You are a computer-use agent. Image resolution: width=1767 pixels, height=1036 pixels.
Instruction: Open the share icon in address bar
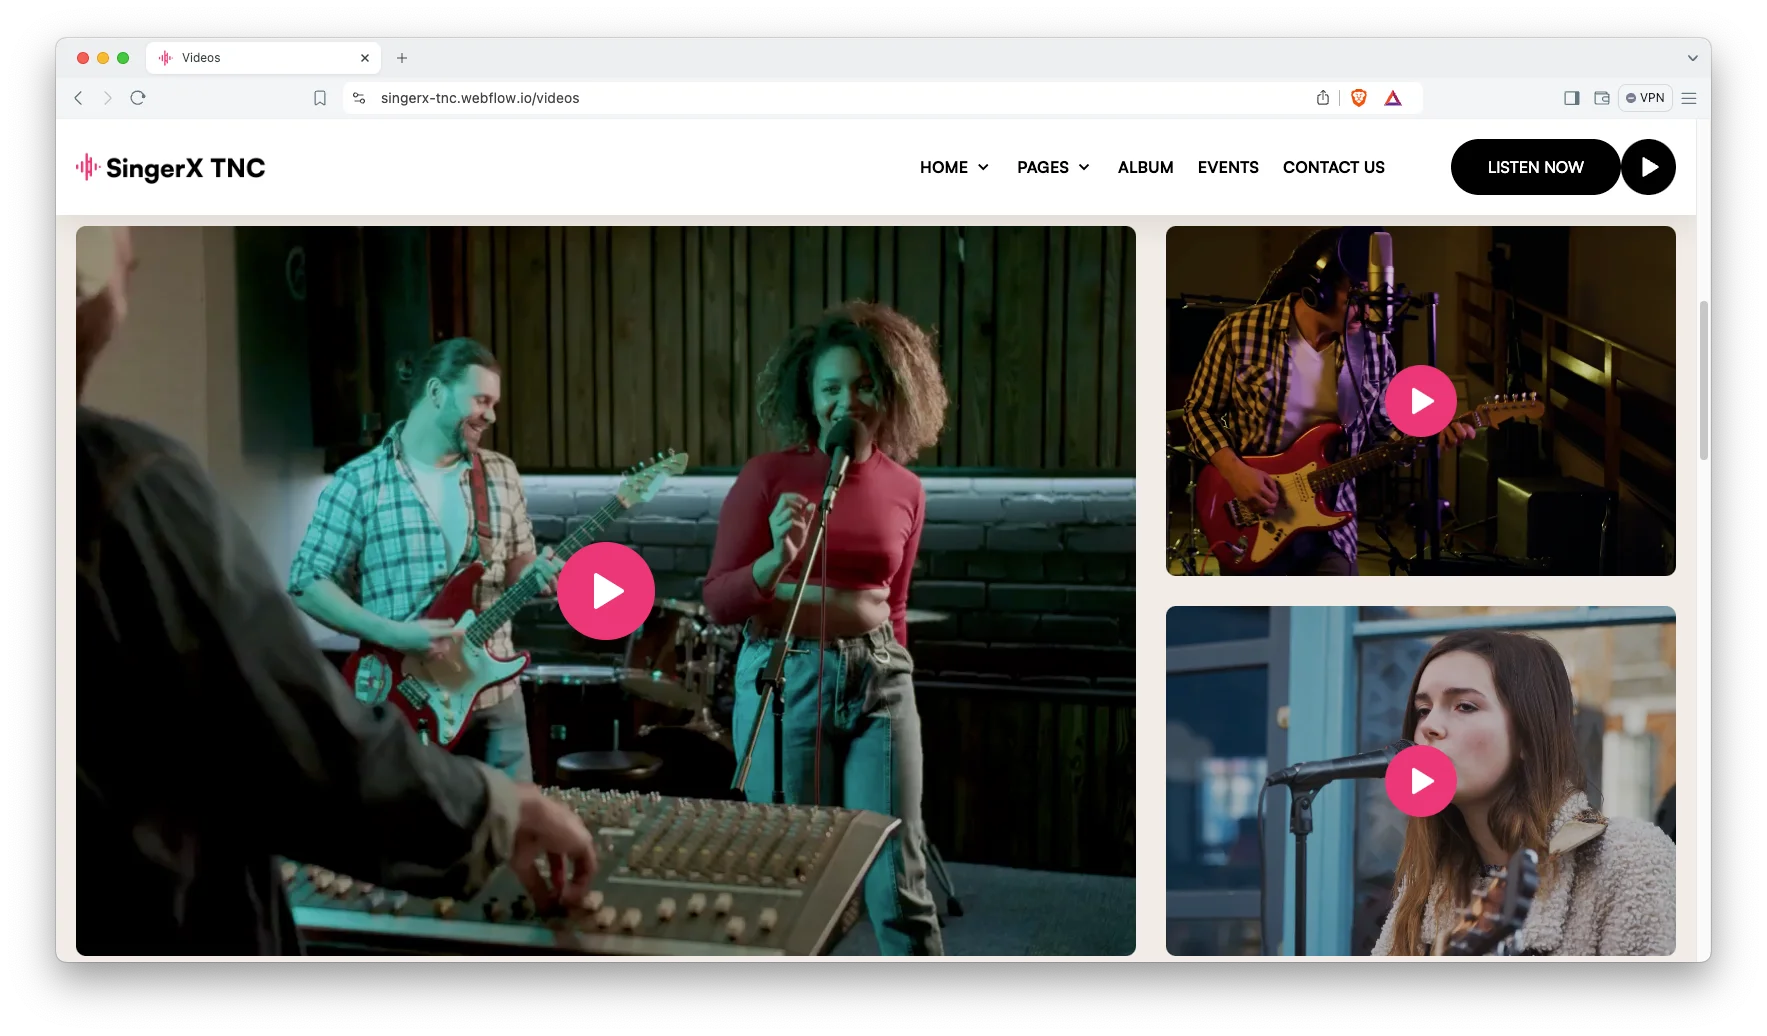pyautogui.click(x=1323, y=98)
